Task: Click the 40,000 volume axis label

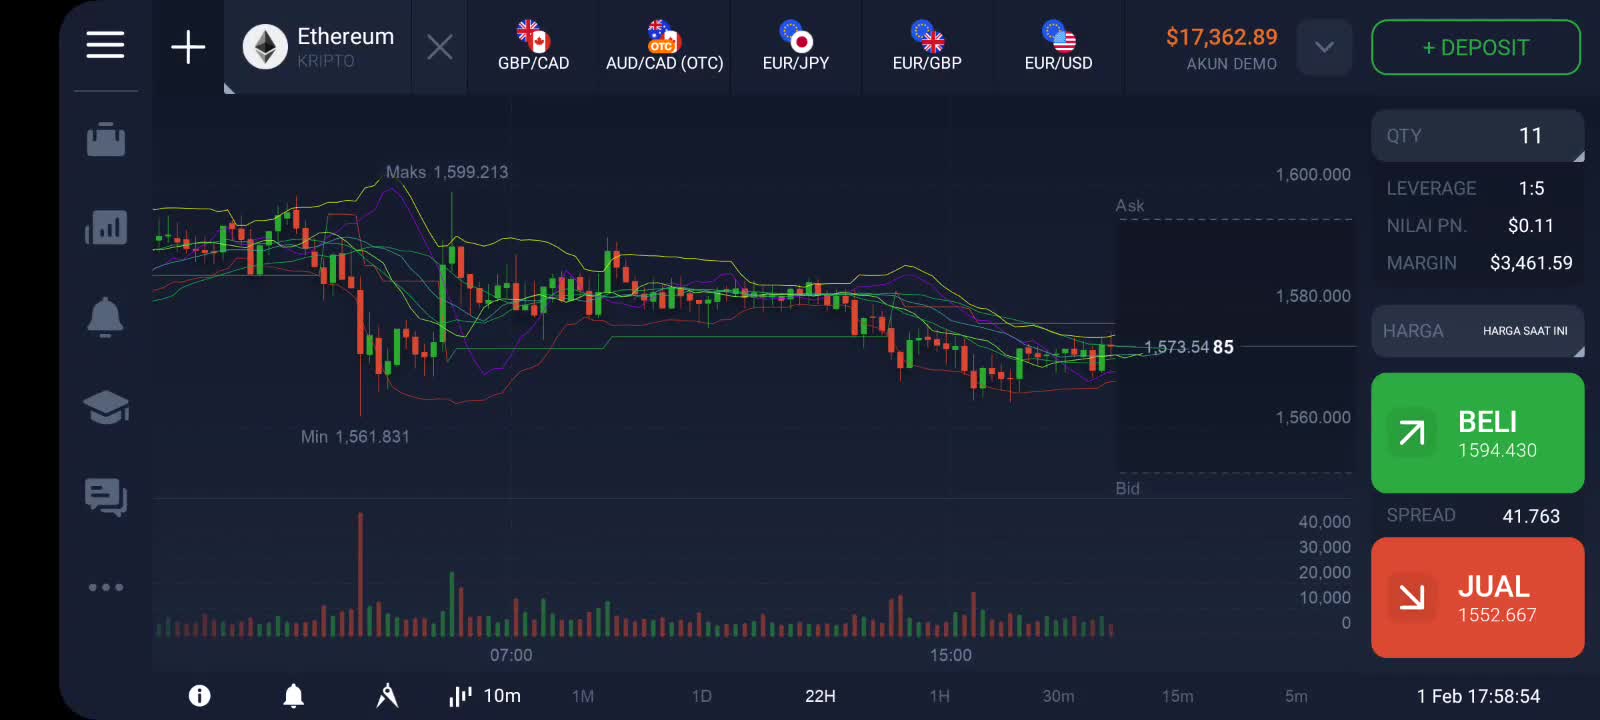Action: pyautogui.click(x=1324, y=522)
